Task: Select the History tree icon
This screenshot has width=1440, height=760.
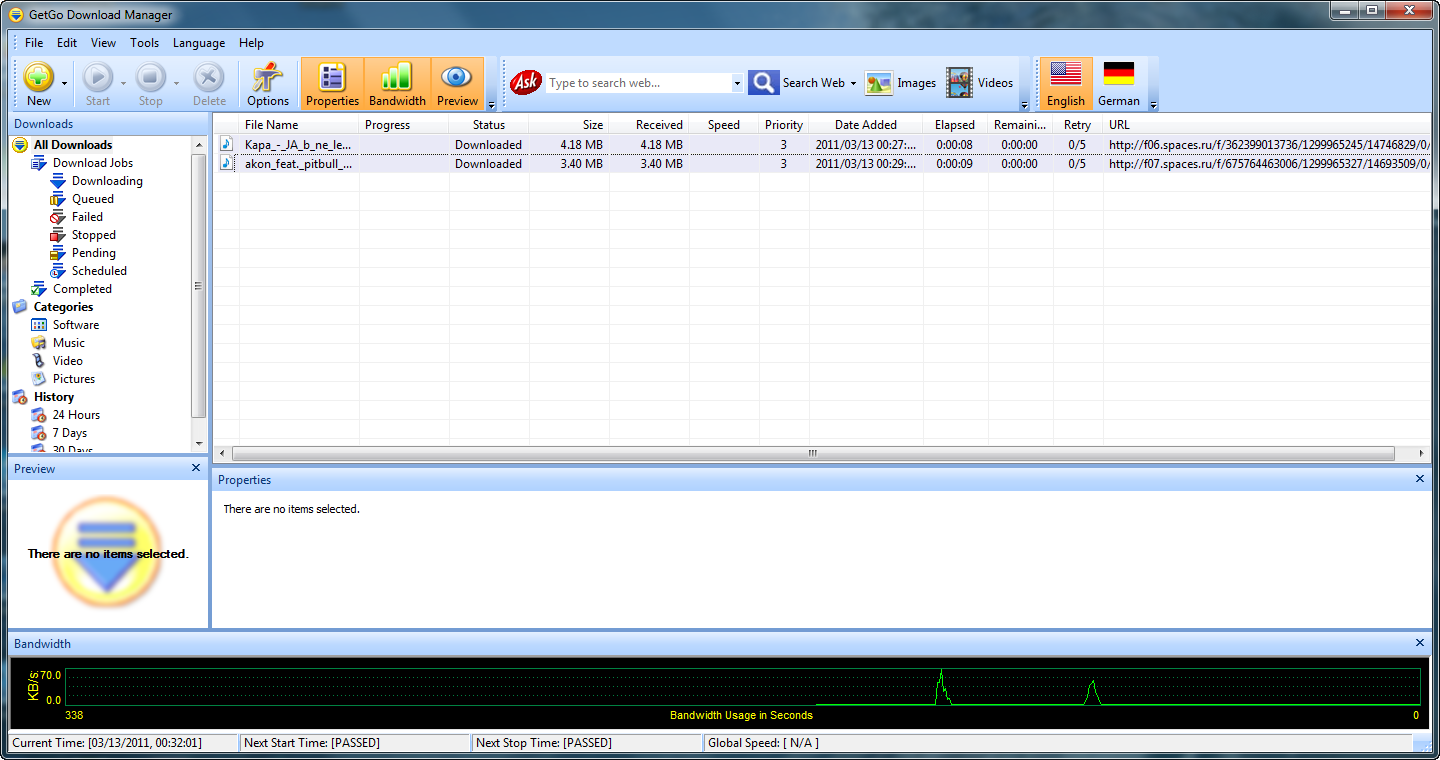Action: (20, 397)
